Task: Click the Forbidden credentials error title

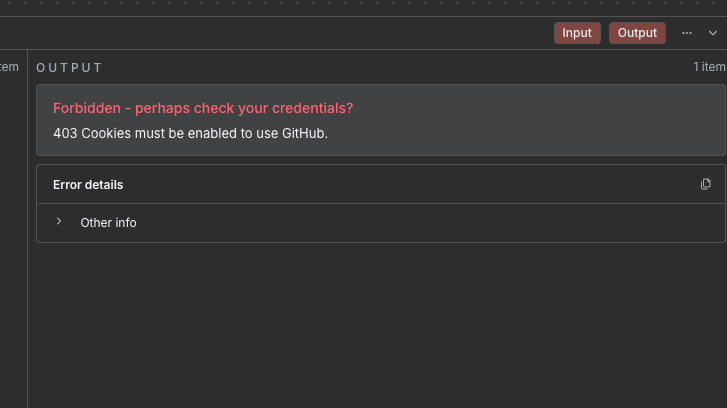Action: coord(203,108)
